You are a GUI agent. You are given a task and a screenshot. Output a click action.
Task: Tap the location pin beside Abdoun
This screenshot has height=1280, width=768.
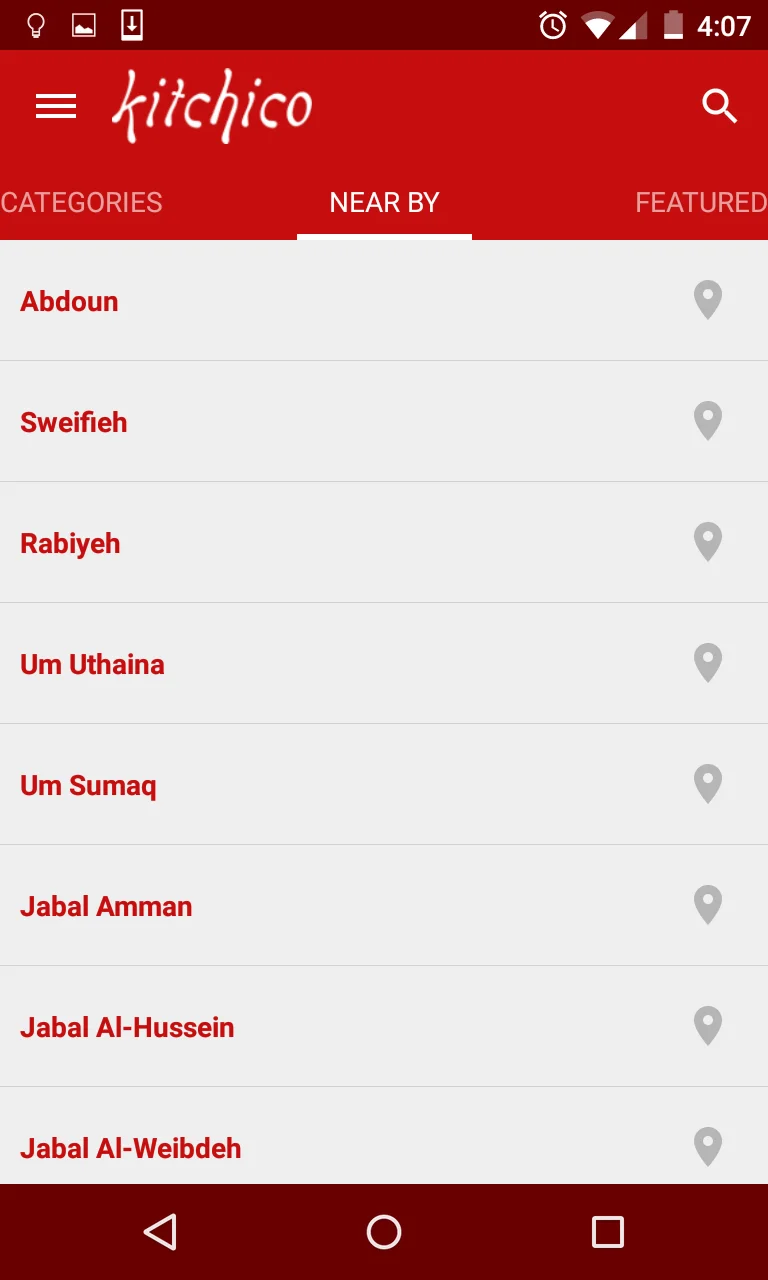tap(708, 300)
